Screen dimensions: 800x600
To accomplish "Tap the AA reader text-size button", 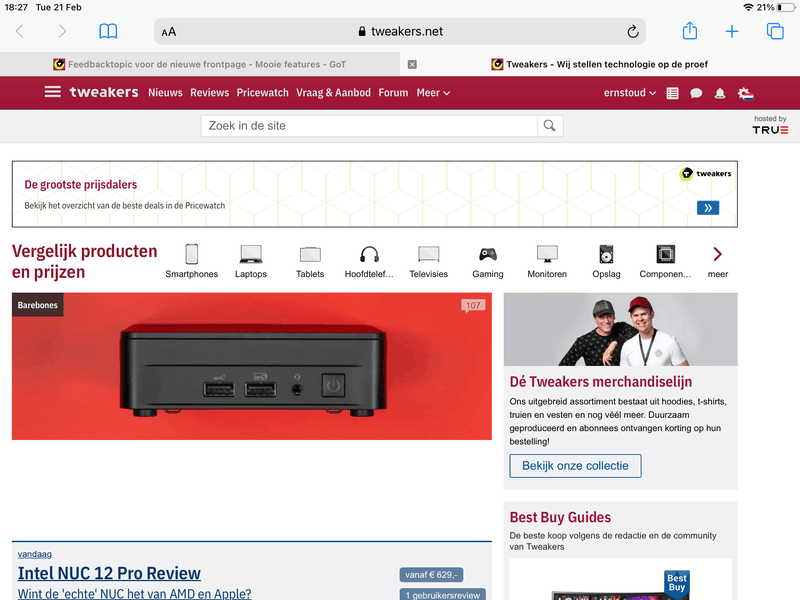I will 169,32.
